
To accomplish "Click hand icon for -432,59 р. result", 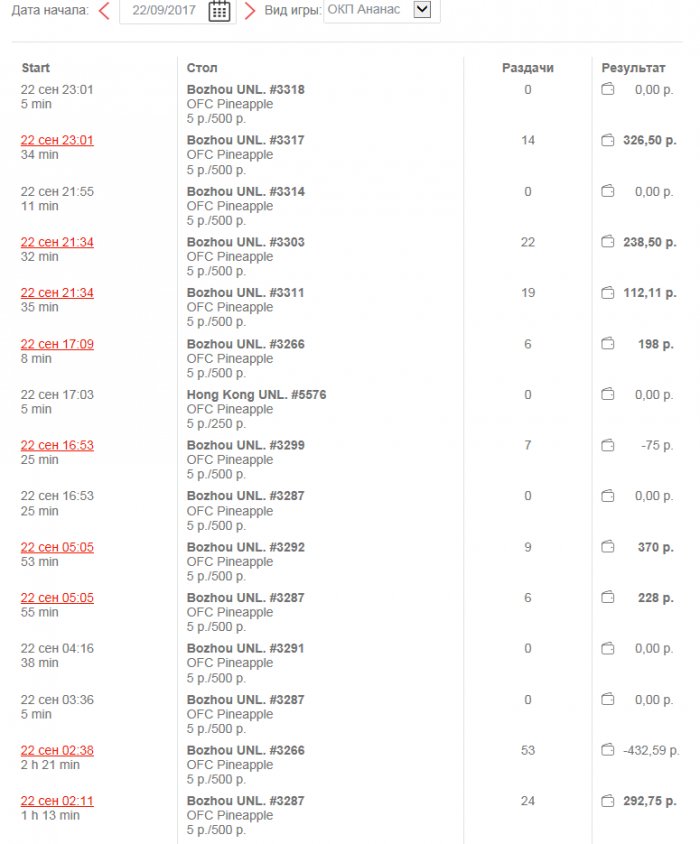I will click(607, 750).
